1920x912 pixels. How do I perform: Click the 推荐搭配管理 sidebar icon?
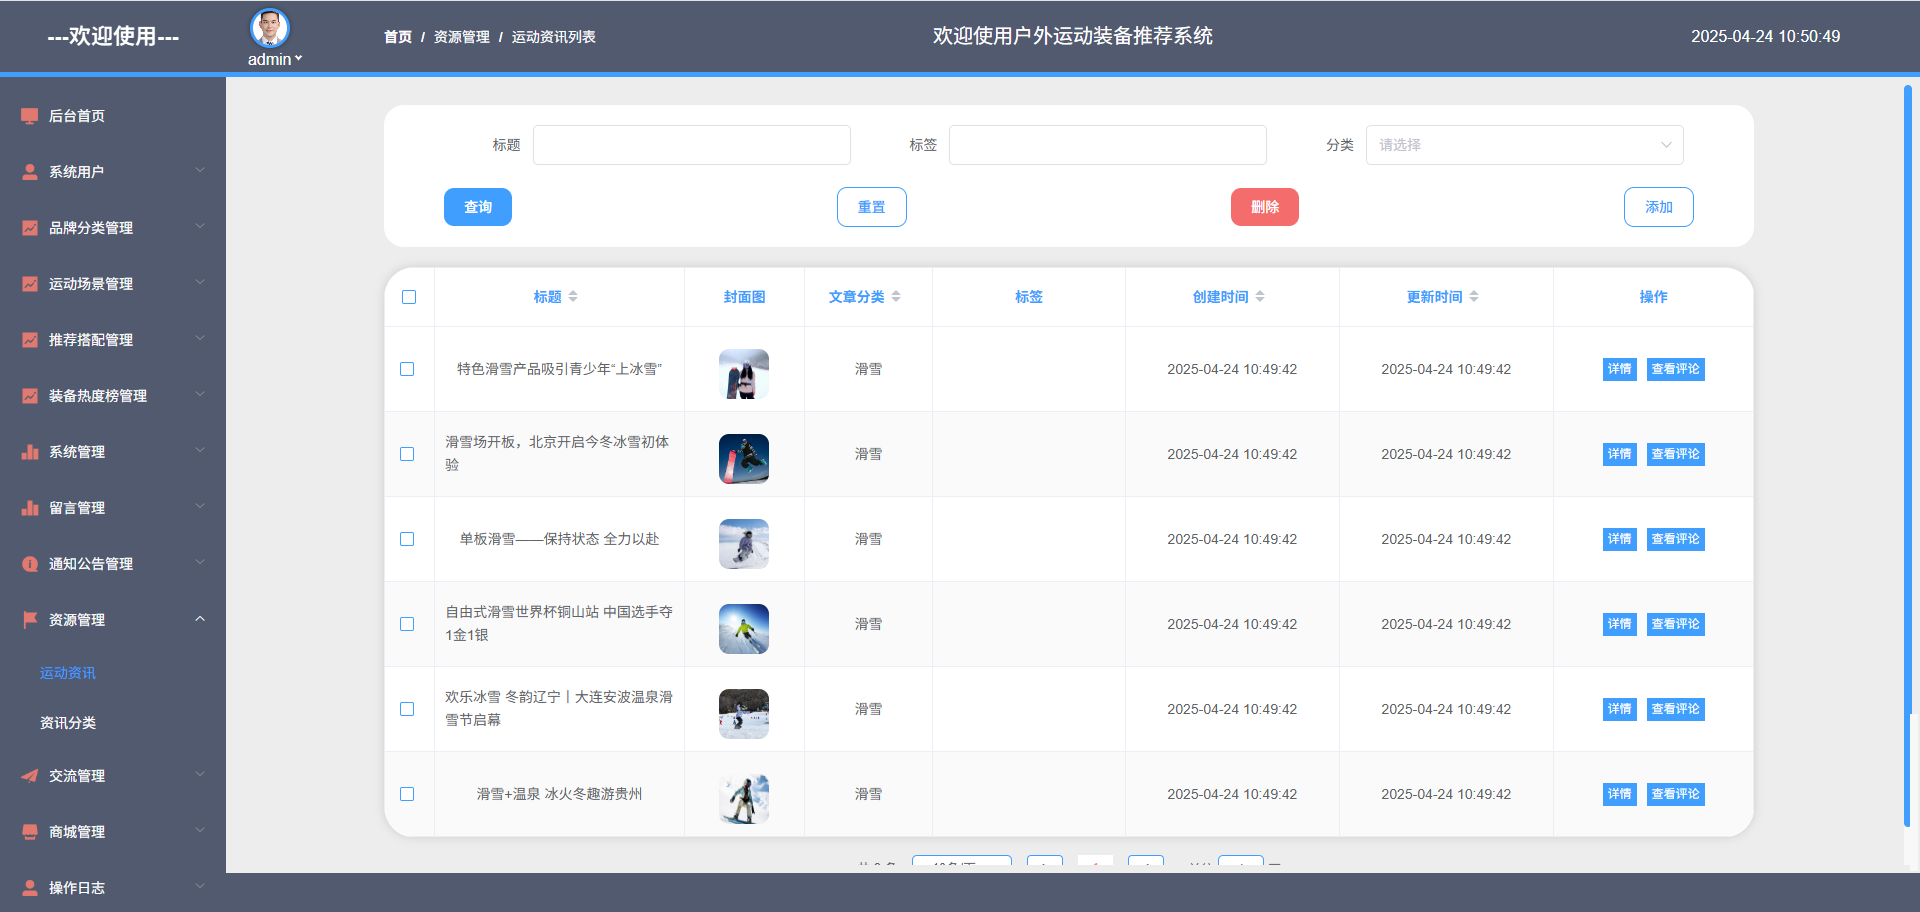pos(30,340)
